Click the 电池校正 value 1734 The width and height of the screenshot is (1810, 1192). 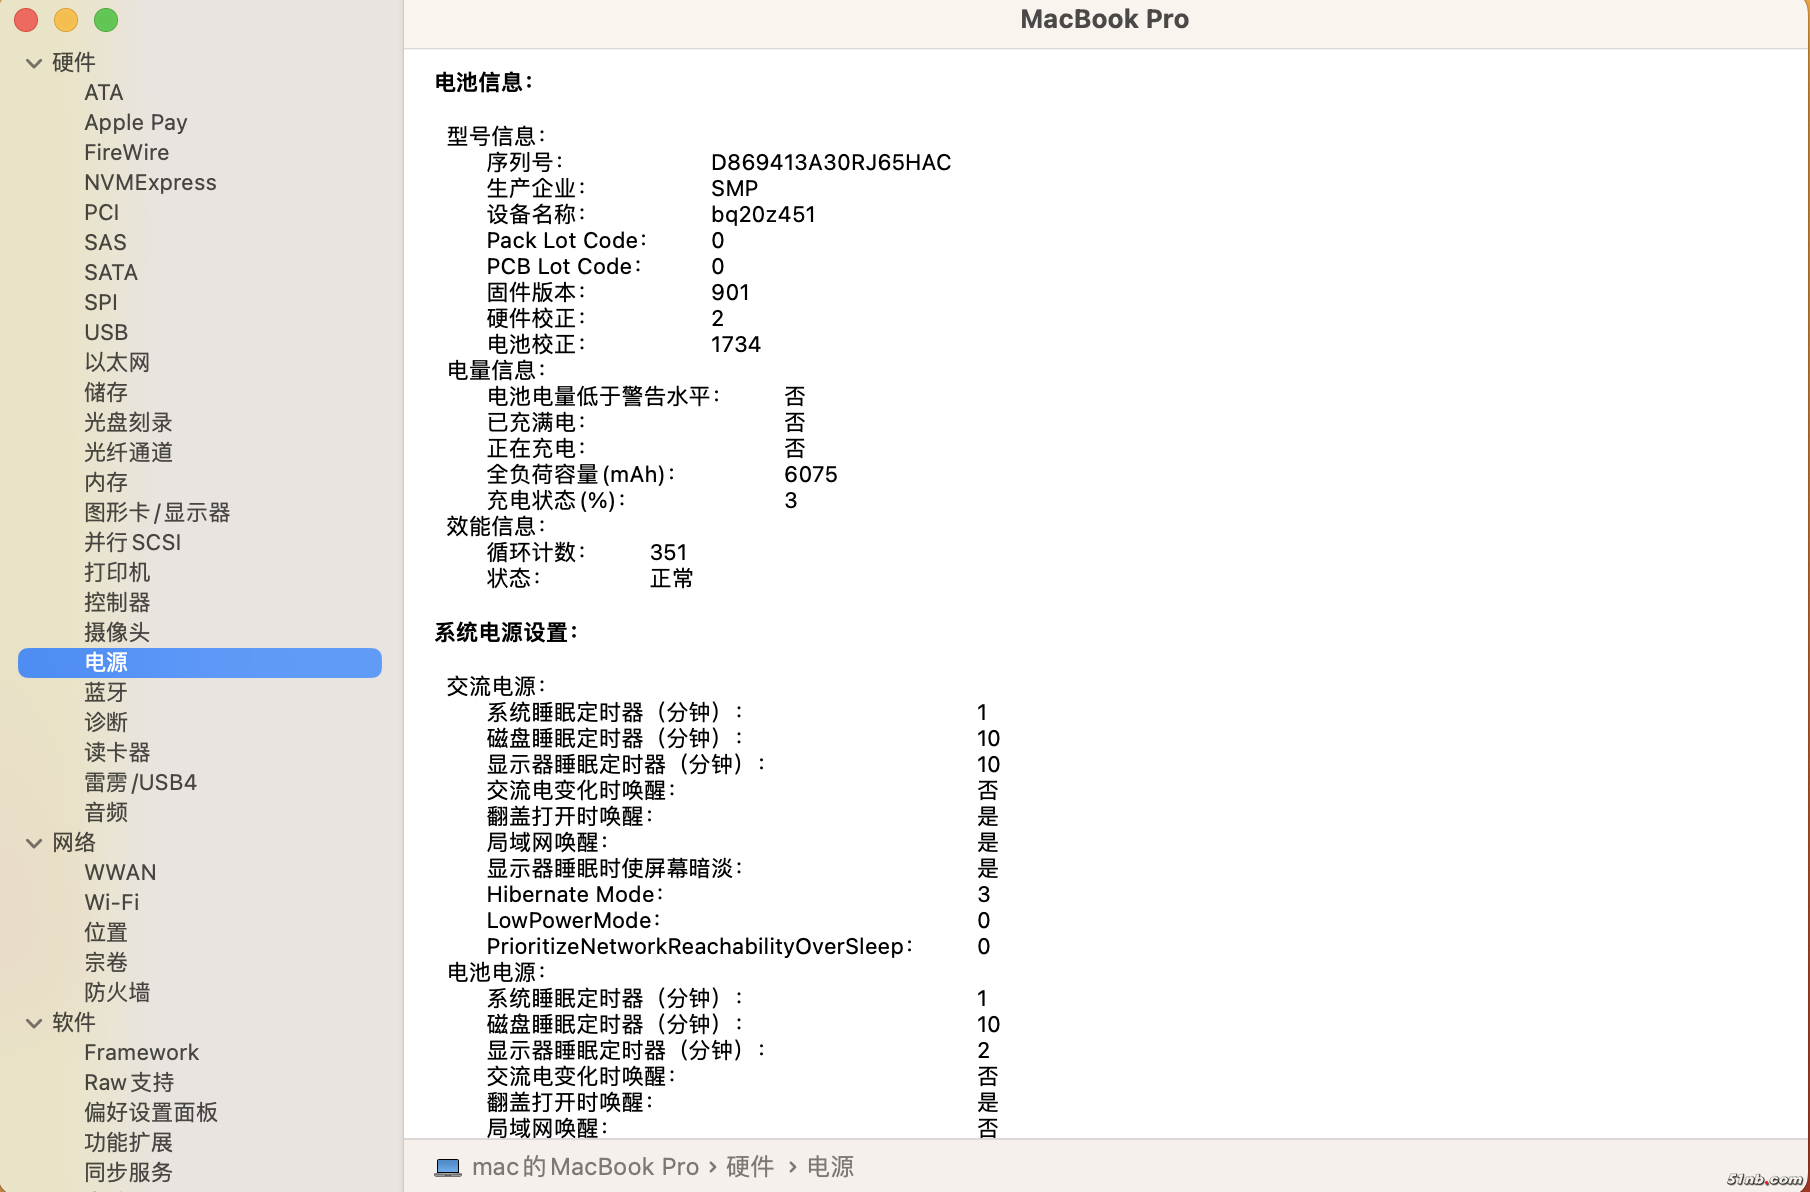[736, 345]
